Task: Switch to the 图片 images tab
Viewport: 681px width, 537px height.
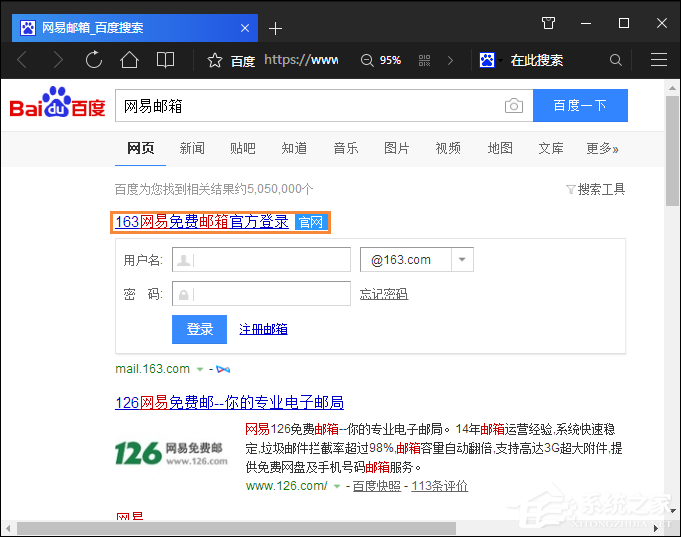Action: pyautogui.click(x=396, y=148)
